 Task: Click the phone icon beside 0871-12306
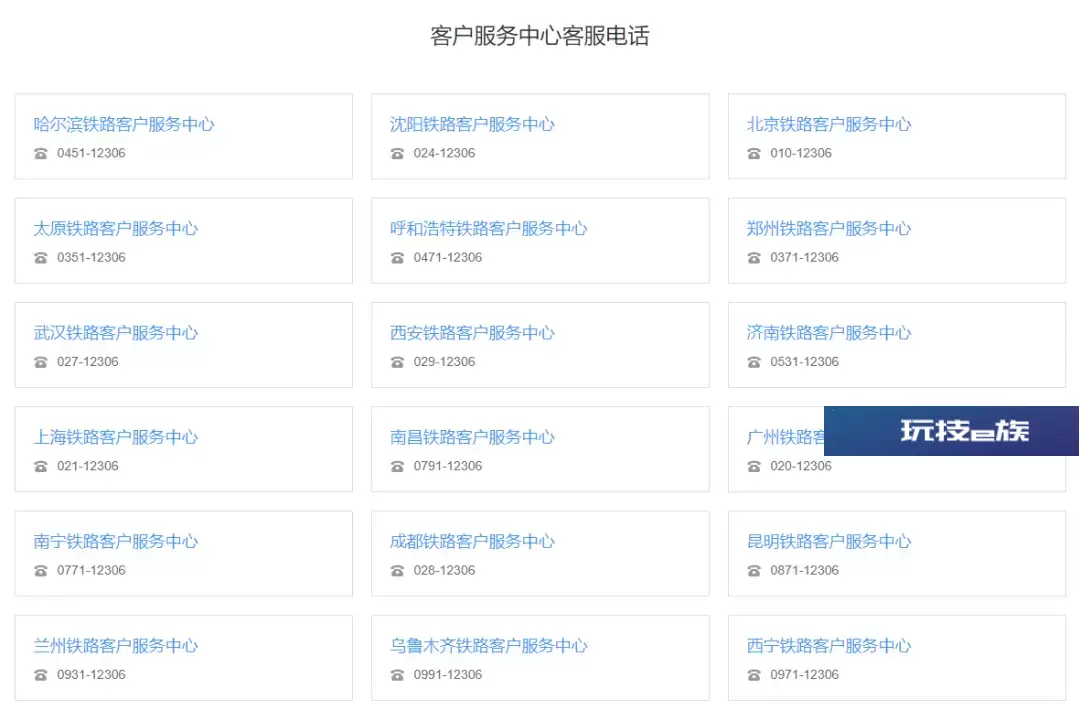click(x=754, y=571)
